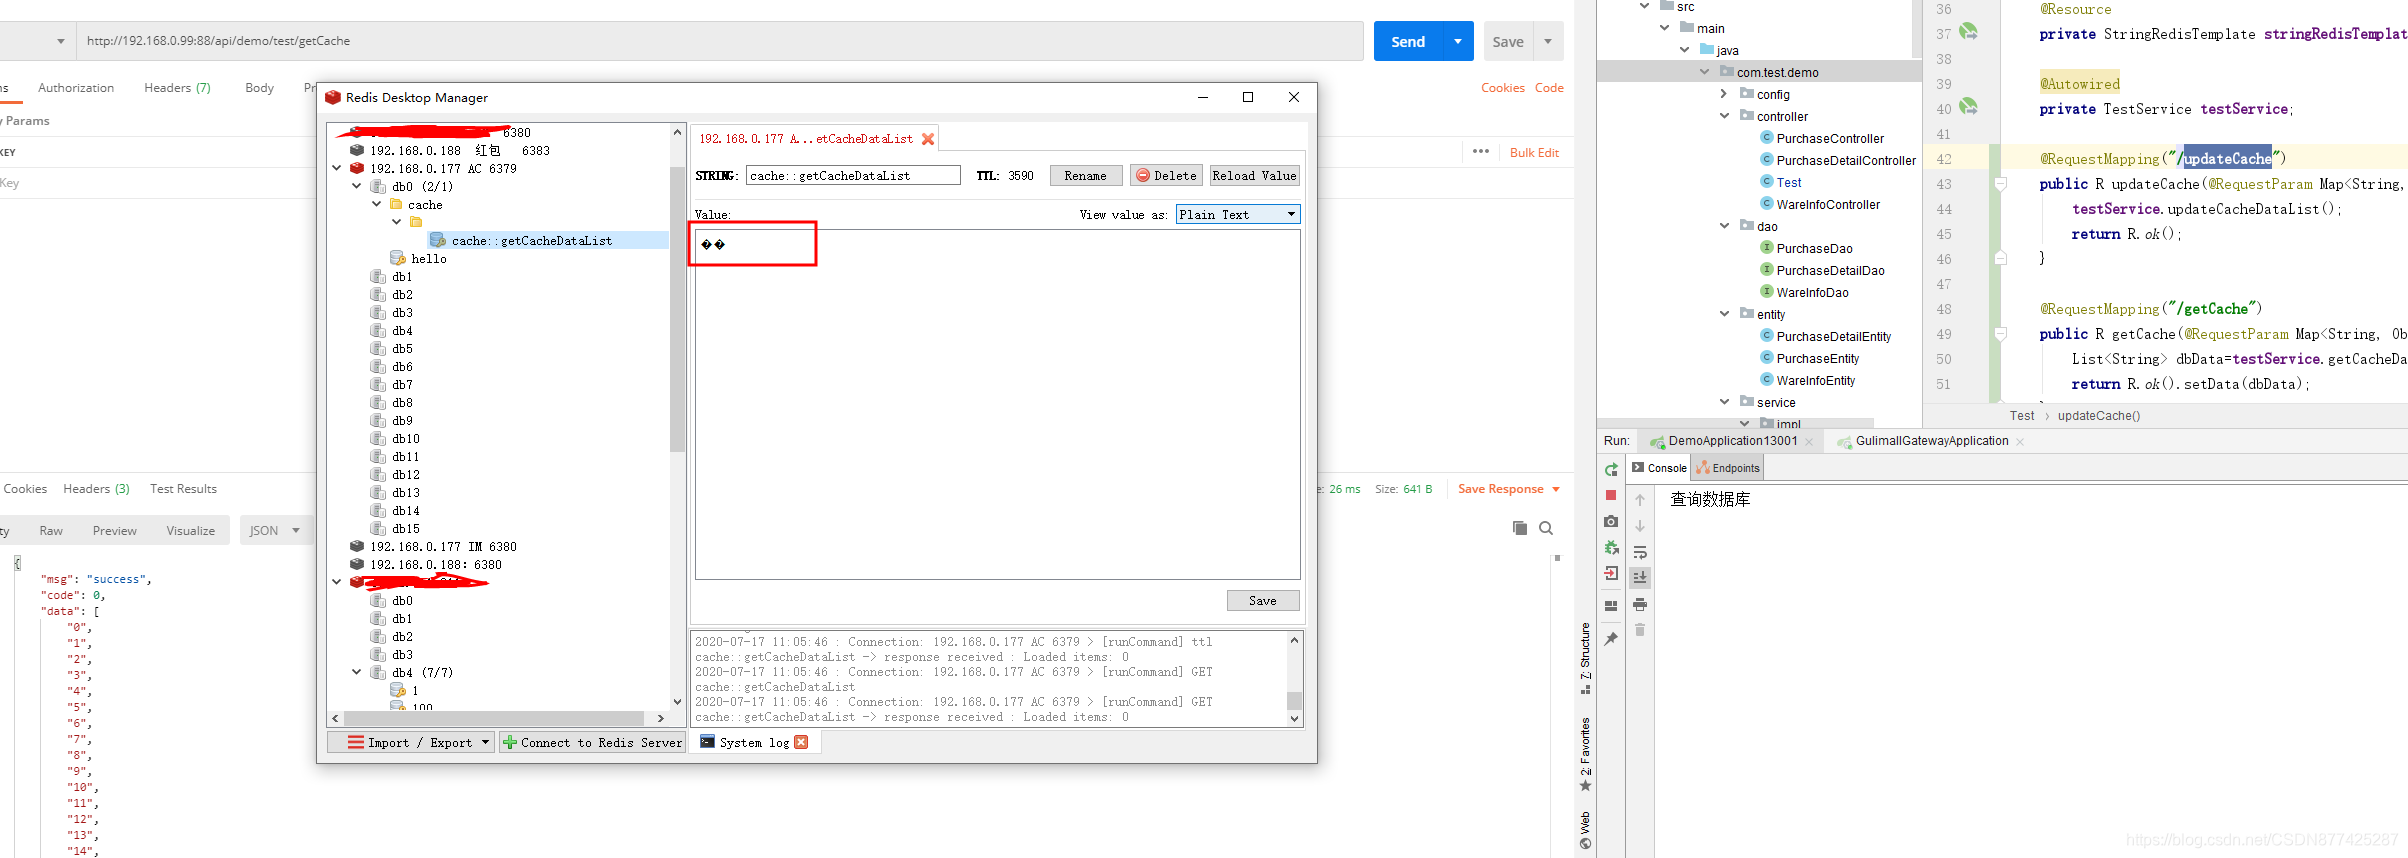
Task: Click the Send button in Postman
Action: [x=1408, y=41]
